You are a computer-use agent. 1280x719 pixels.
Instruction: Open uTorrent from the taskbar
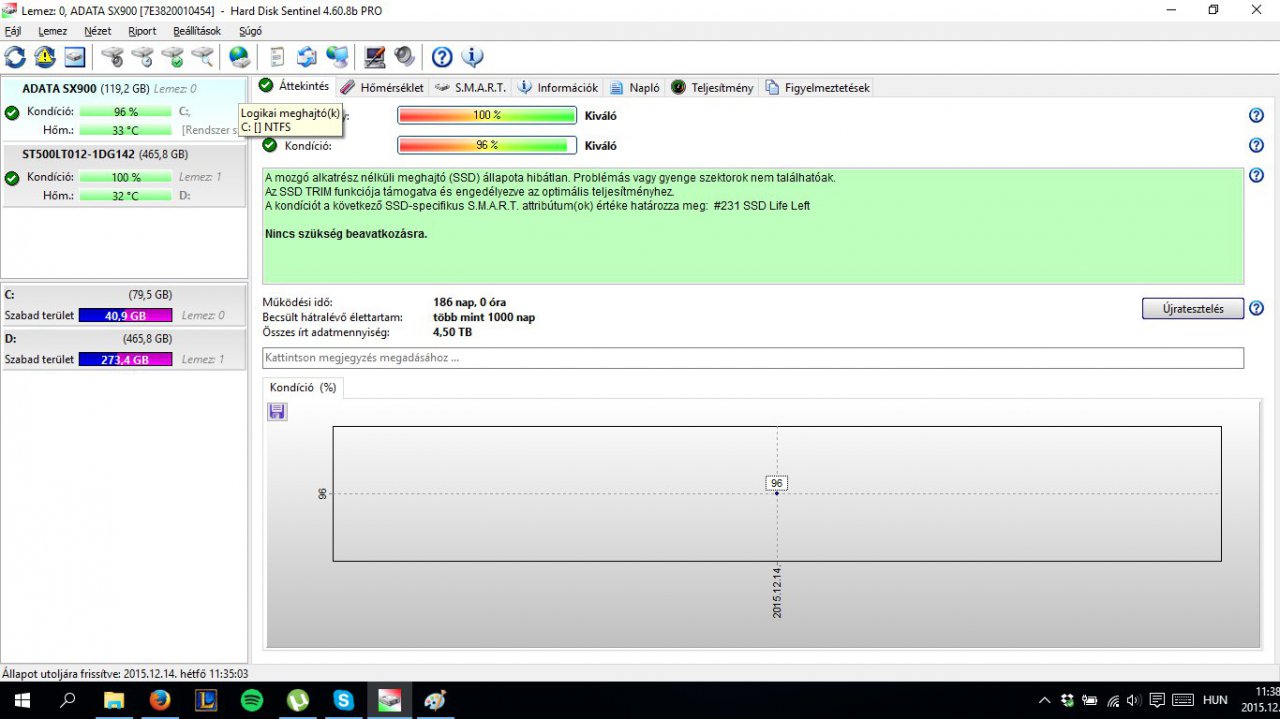tap(298, 701)
